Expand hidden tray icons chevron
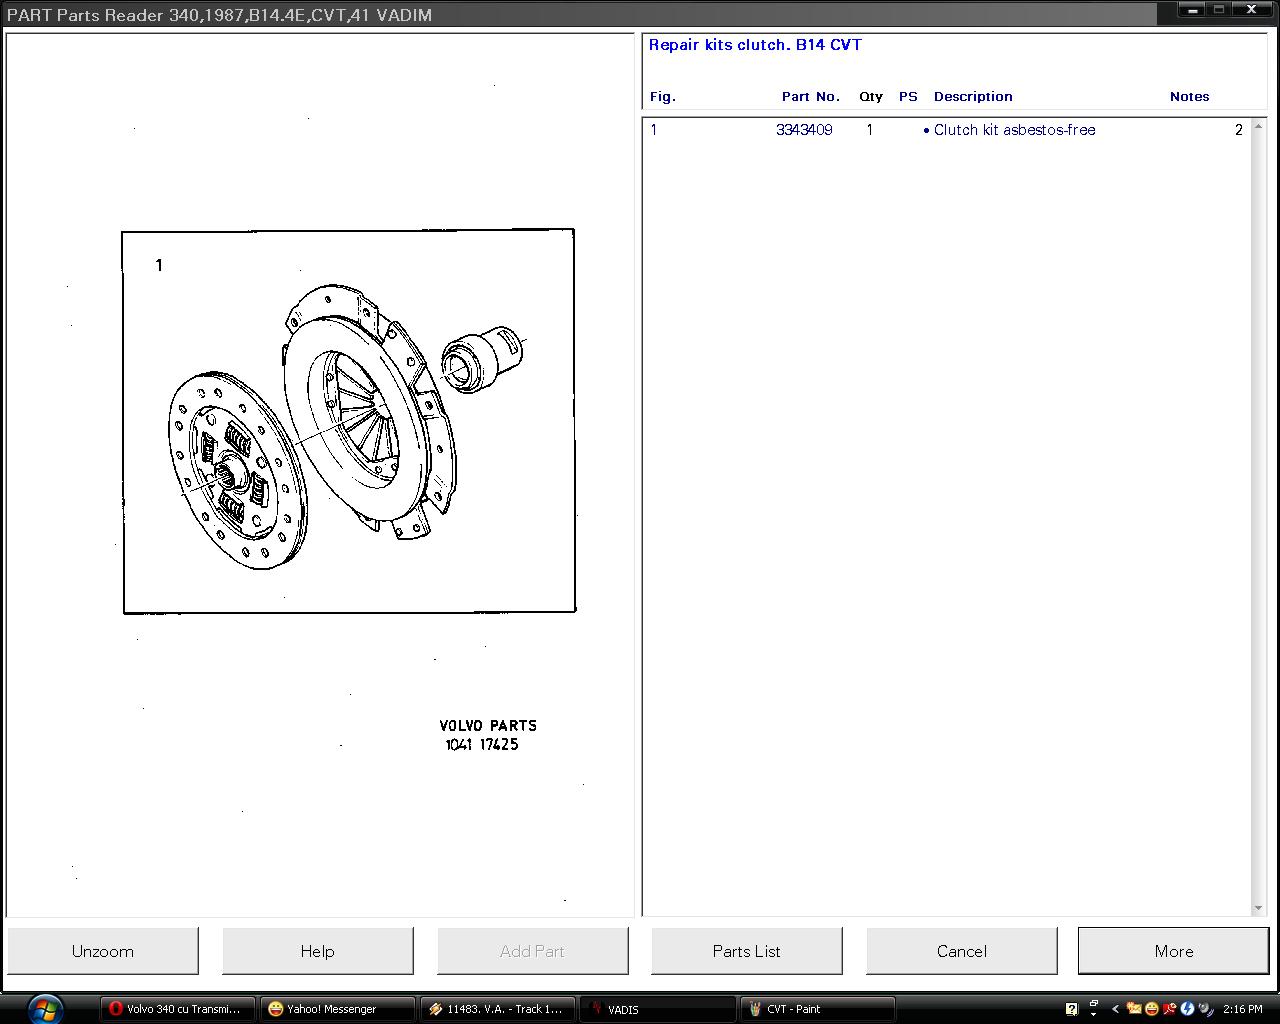The image size is (1280, 1024). pyautogui.click(x=1115, y=1009)
